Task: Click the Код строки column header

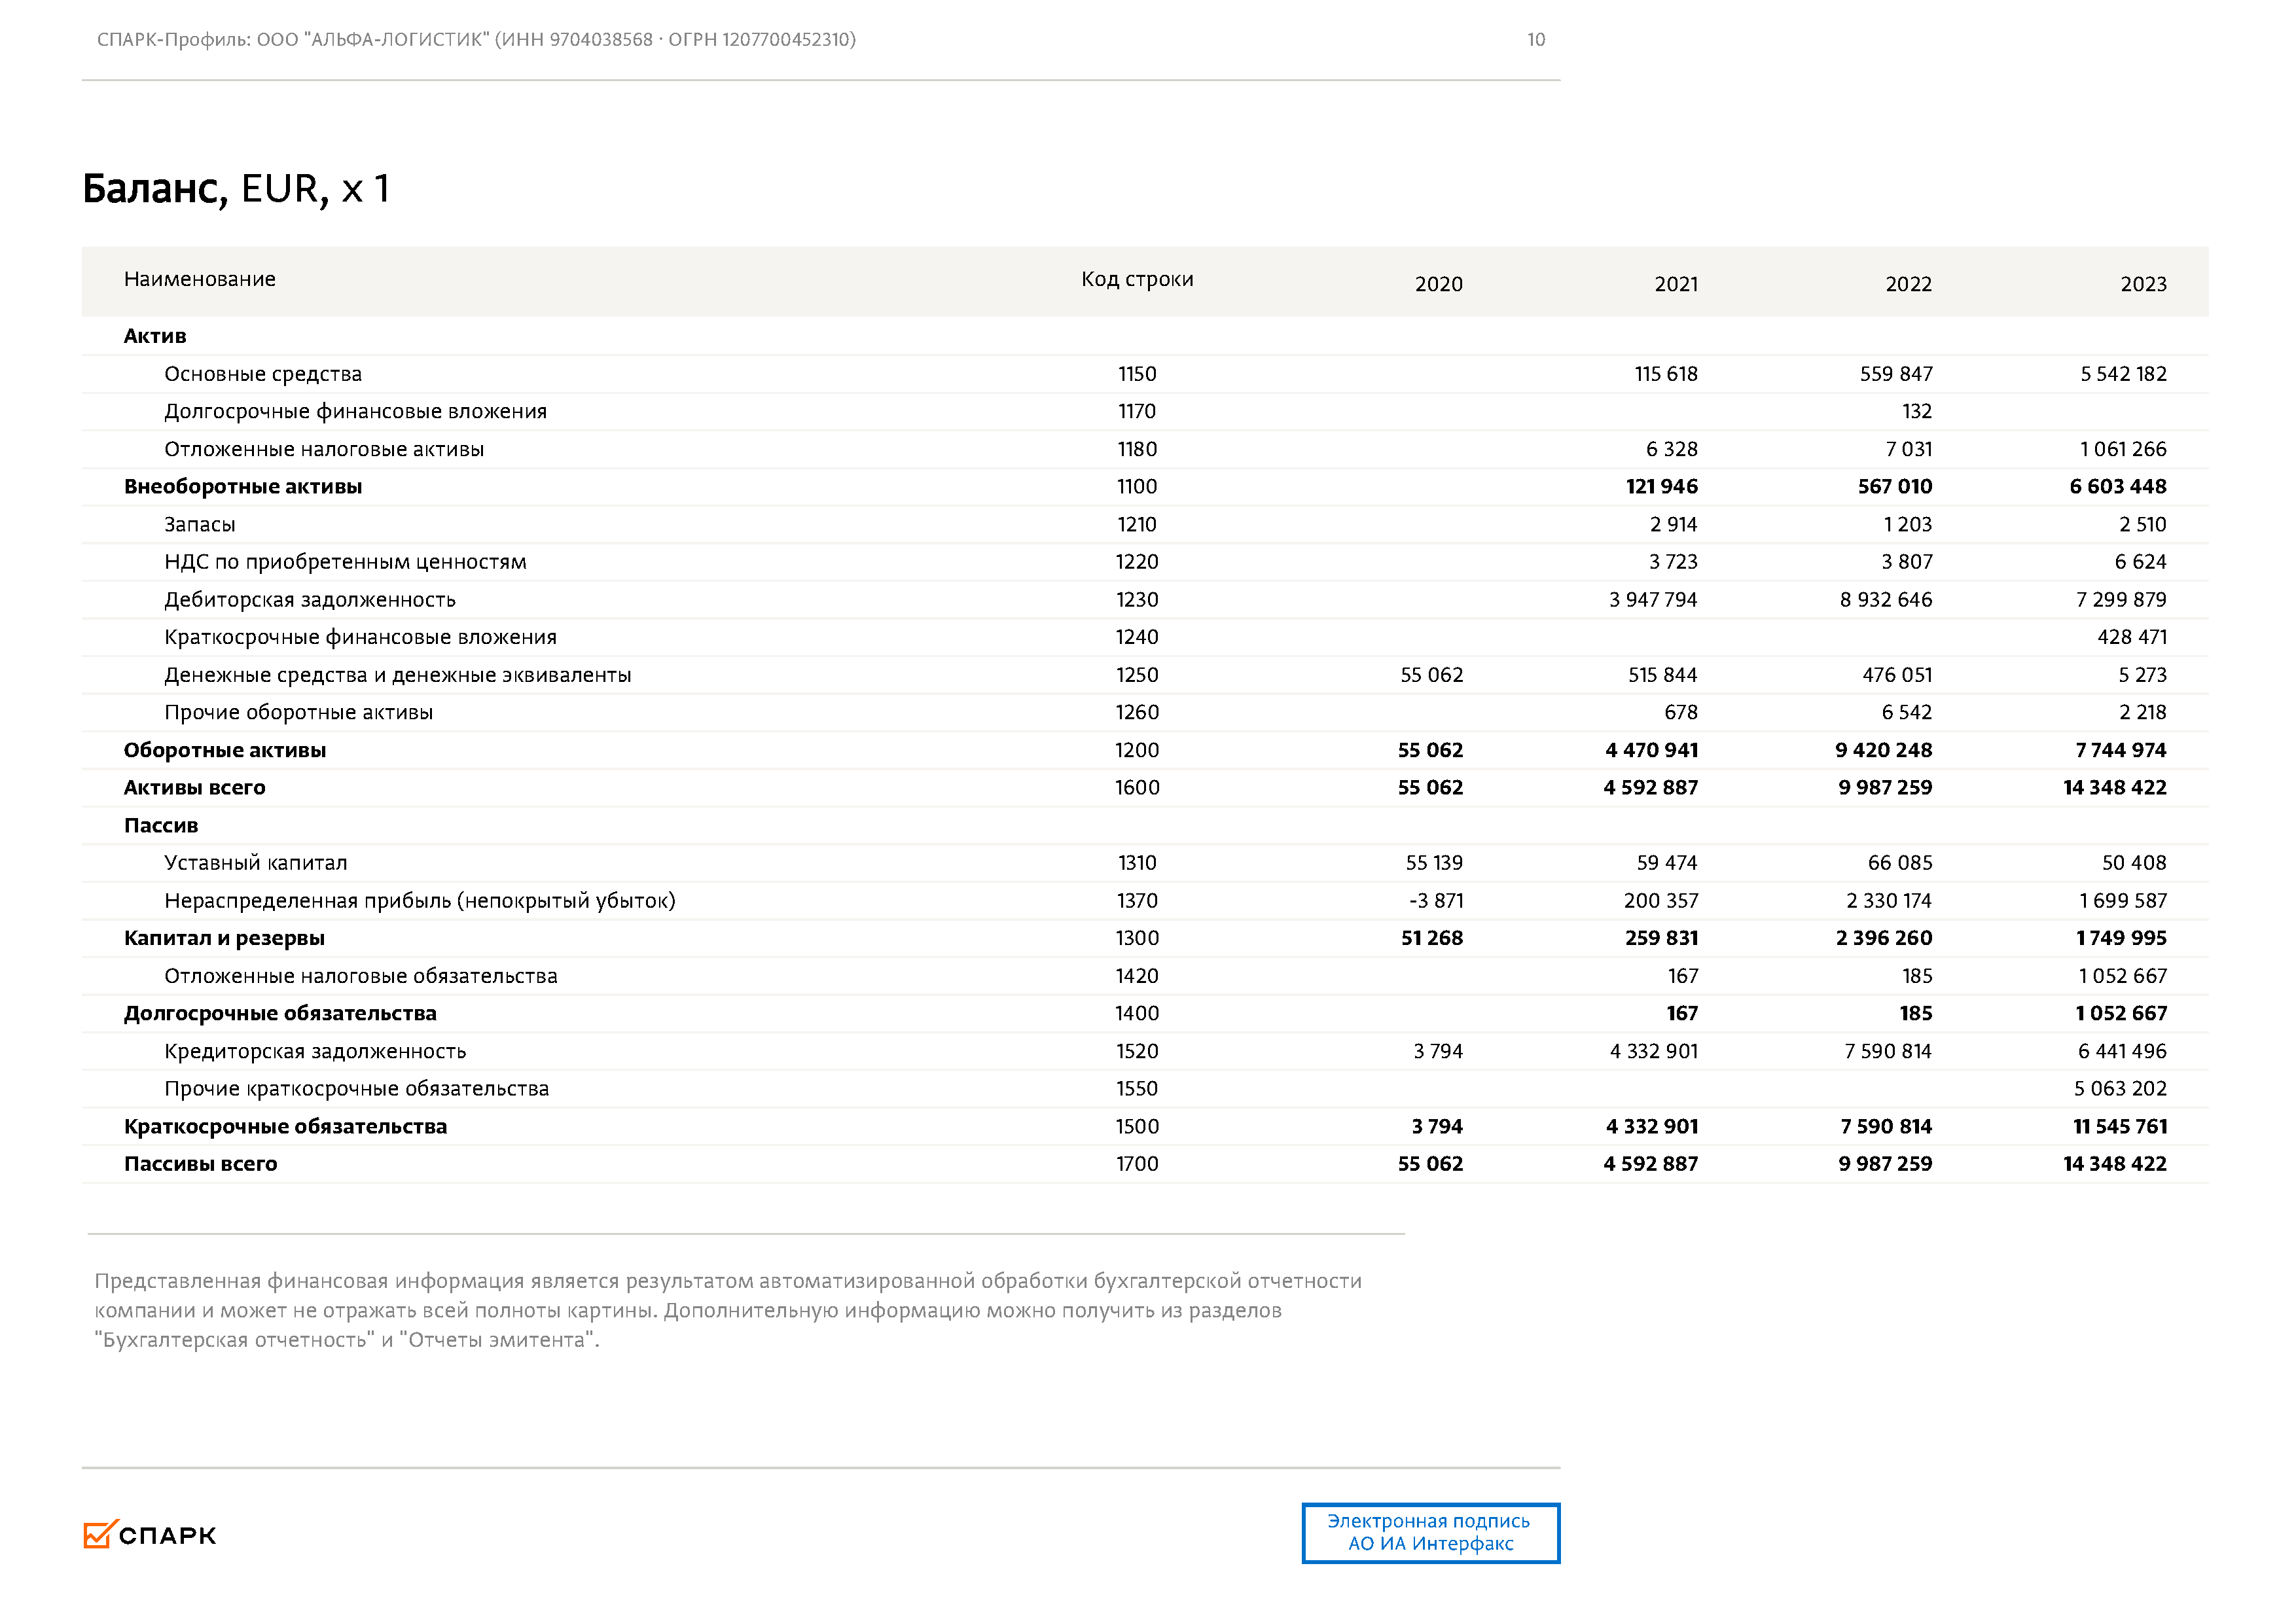Action: click(x=1137, y=279)
